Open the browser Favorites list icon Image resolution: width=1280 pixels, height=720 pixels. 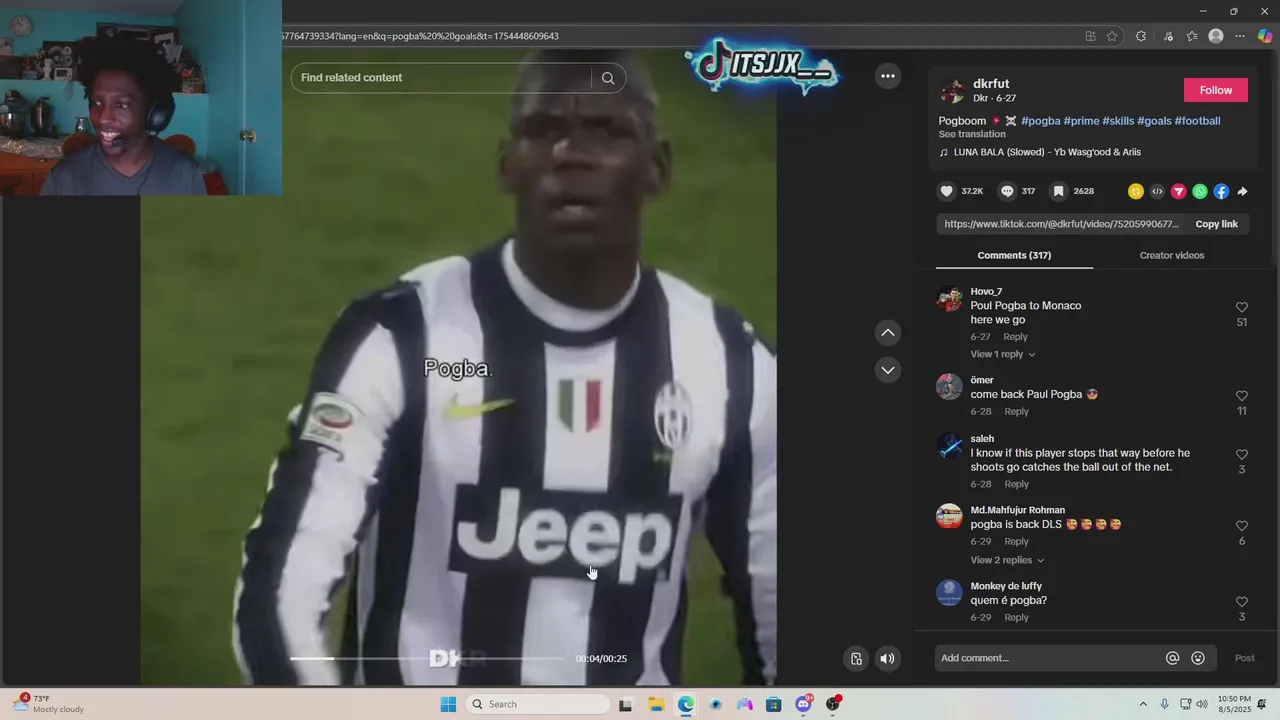[x=1192, y=36]
